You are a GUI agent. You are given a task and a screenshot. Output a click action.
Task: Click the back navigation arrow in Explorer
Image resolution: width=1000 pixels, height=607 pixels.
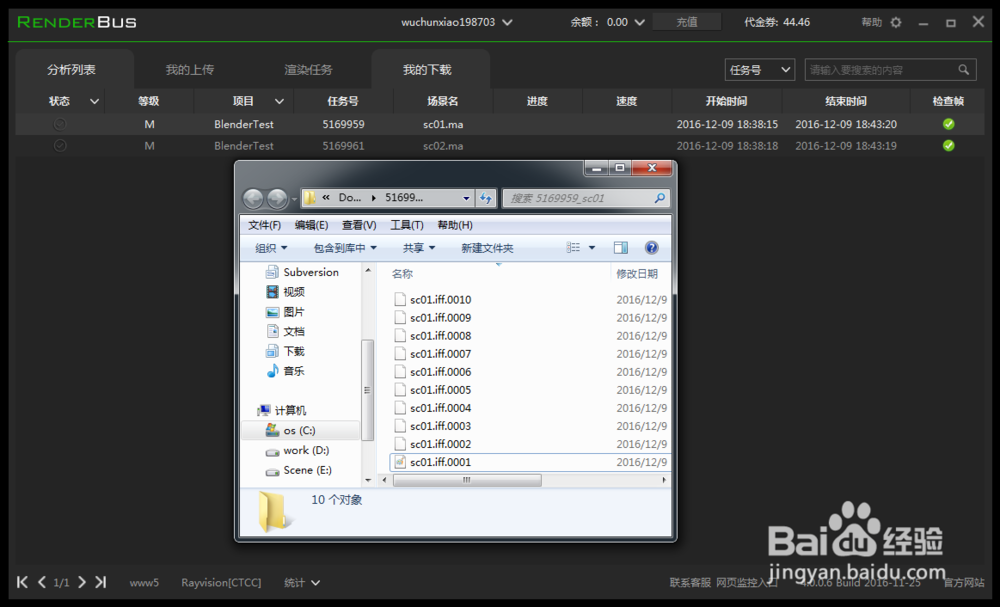pos(253,197)
